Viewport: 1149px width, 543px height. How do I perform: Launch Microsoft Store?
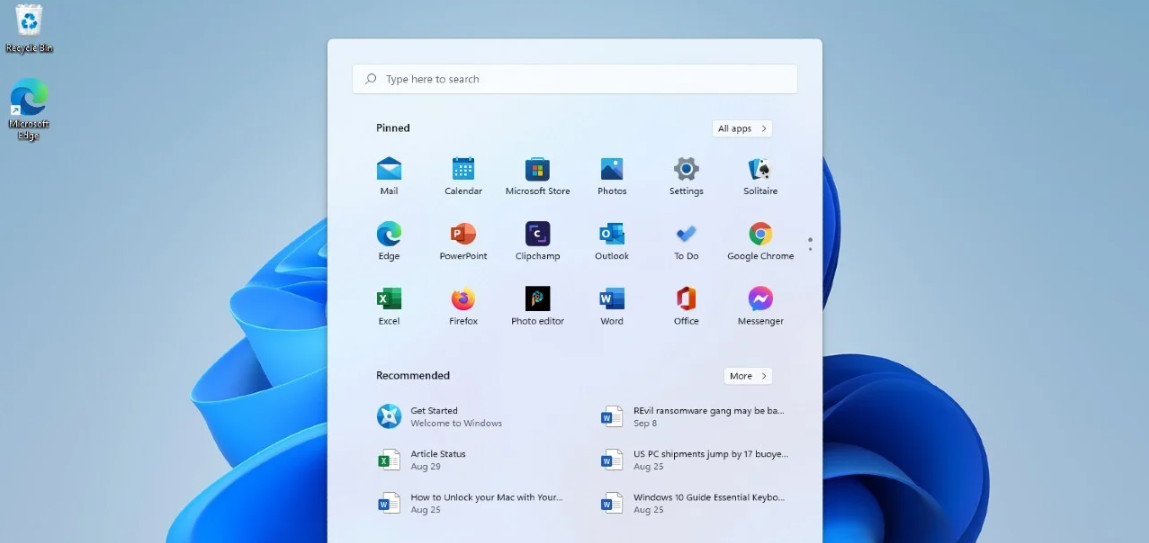tap(537, 176)
